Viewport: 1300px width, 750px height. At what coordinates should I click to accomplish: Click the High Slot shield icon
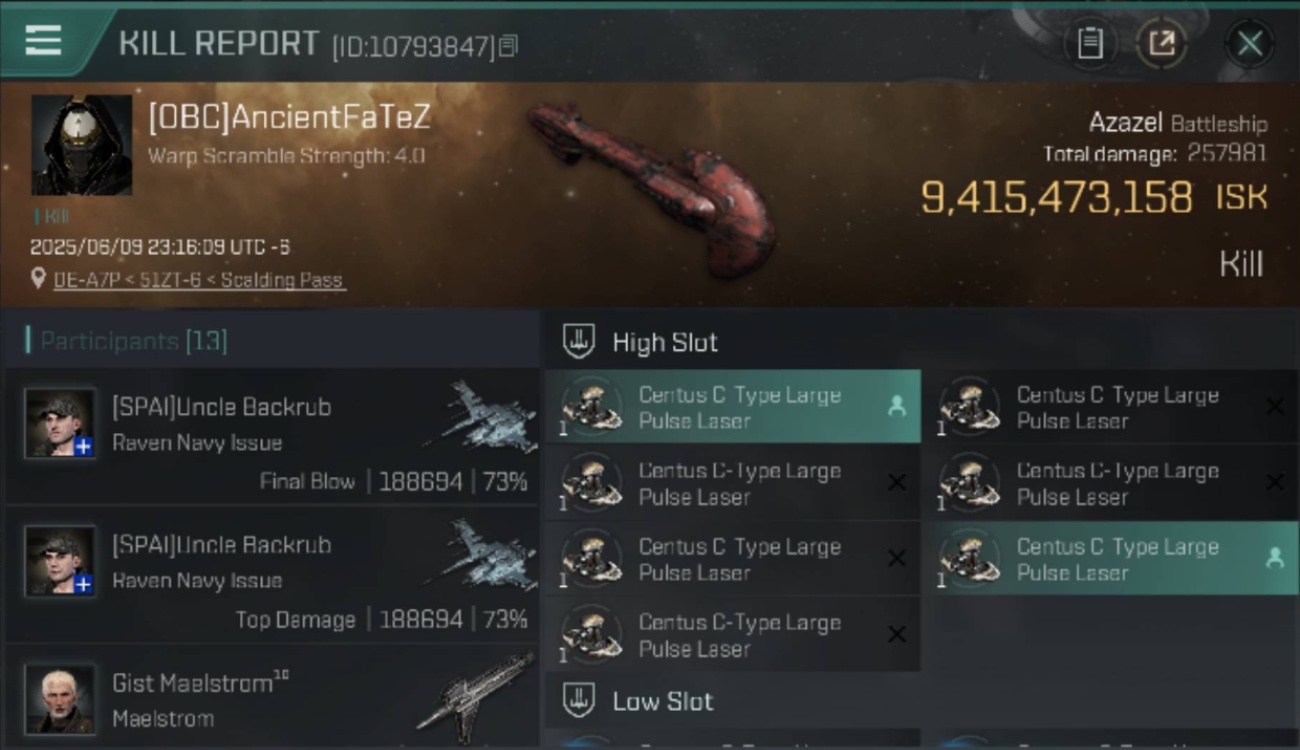(x=578, y=341)
